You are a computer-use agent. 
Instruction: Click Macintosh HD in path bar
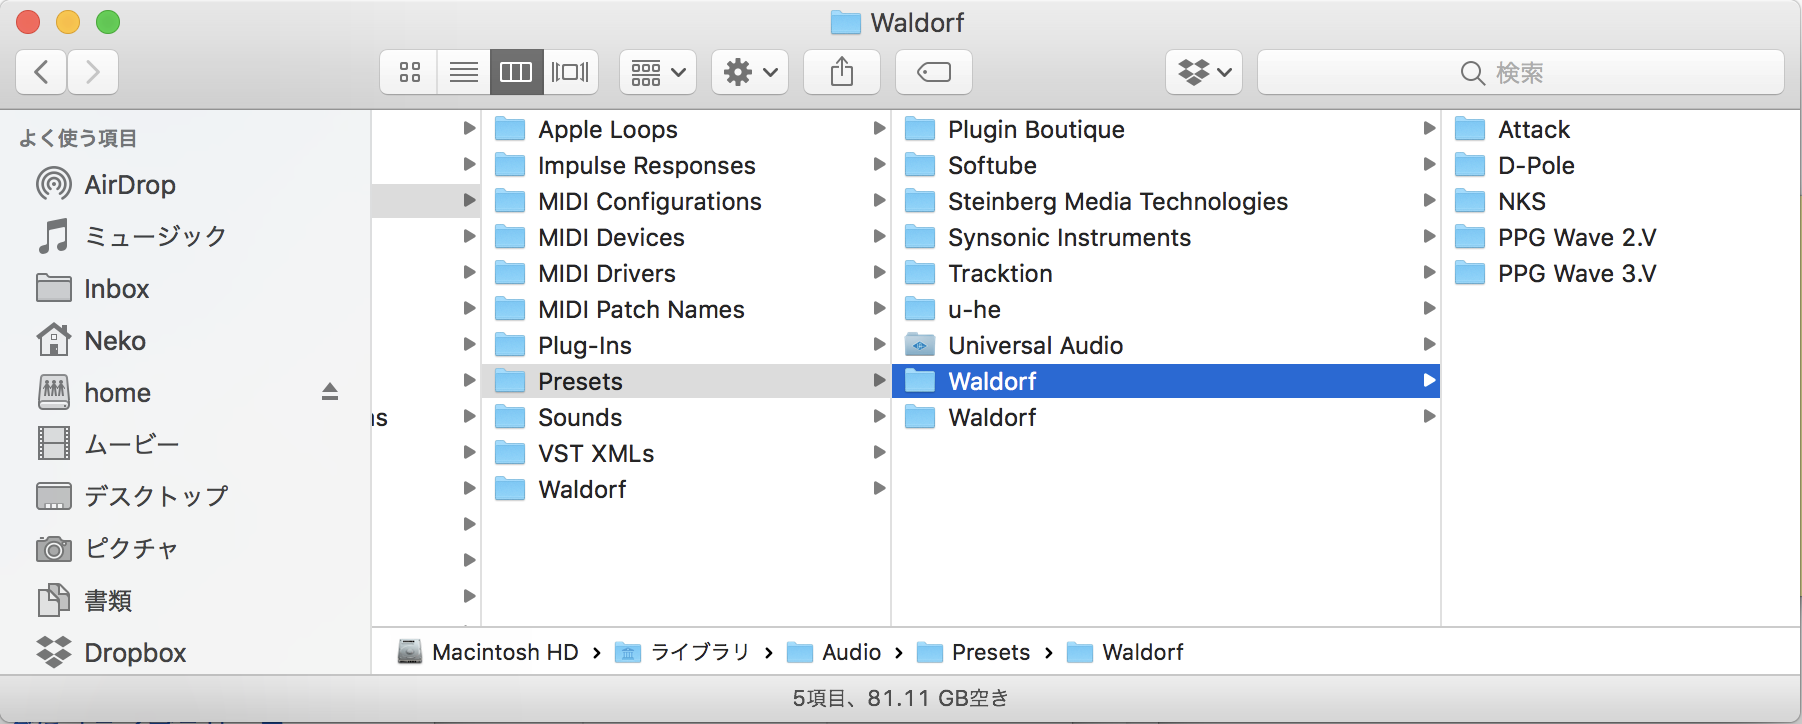pos(504,653)
